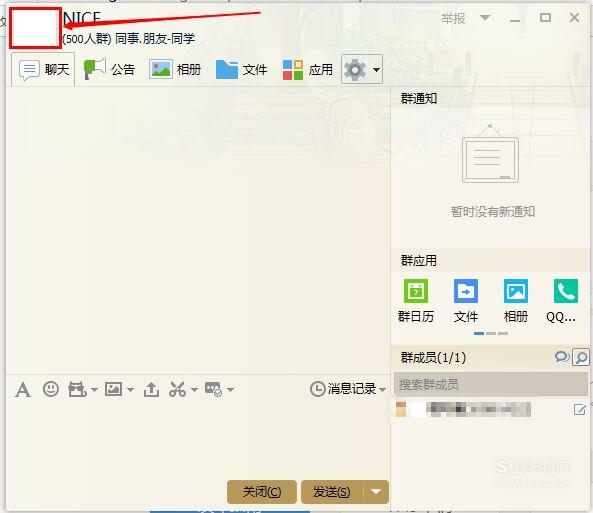The image size is (593, 513).
Task: Maximize the group chat window
Action: click(x=545, y=18)
